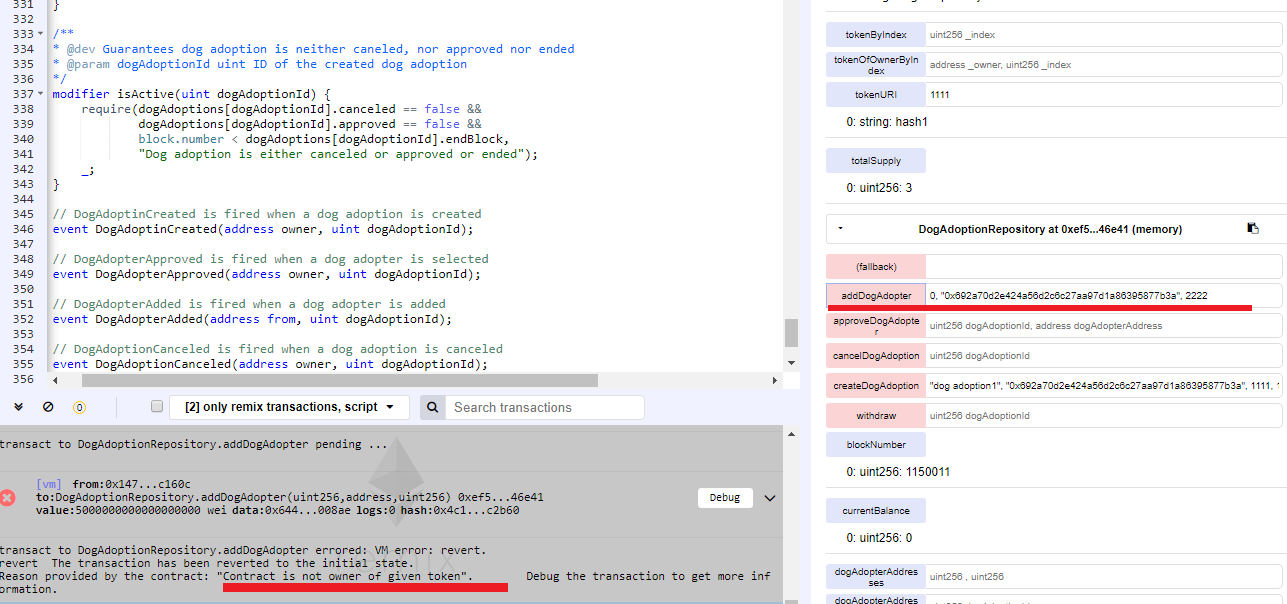Run the createDogAdoption function
This screenshot has height=604, width=1287.
(x=876, y=386)
